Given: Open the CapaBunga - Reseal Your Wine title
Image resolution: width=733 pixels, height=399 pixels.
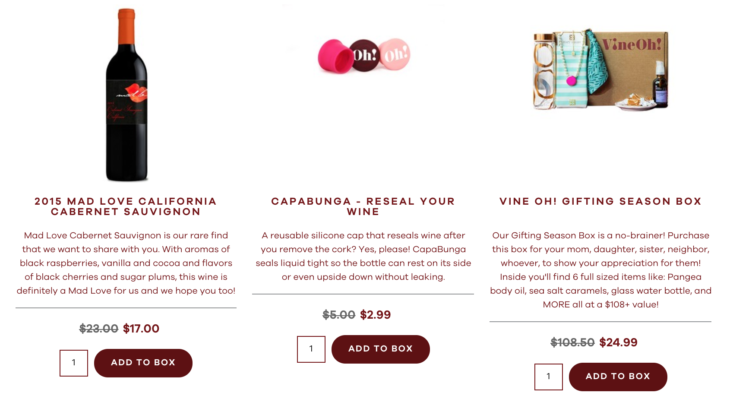Looking at the screenshot, I should (363, 207).
